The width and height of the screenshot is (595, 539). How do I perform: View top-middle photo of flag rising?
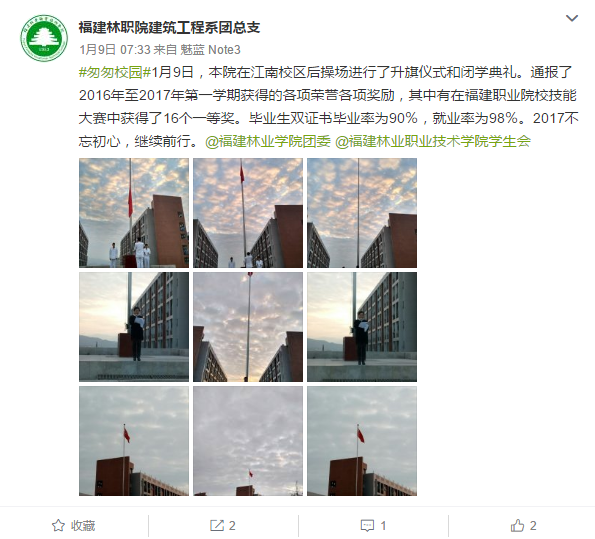(248, 213)
